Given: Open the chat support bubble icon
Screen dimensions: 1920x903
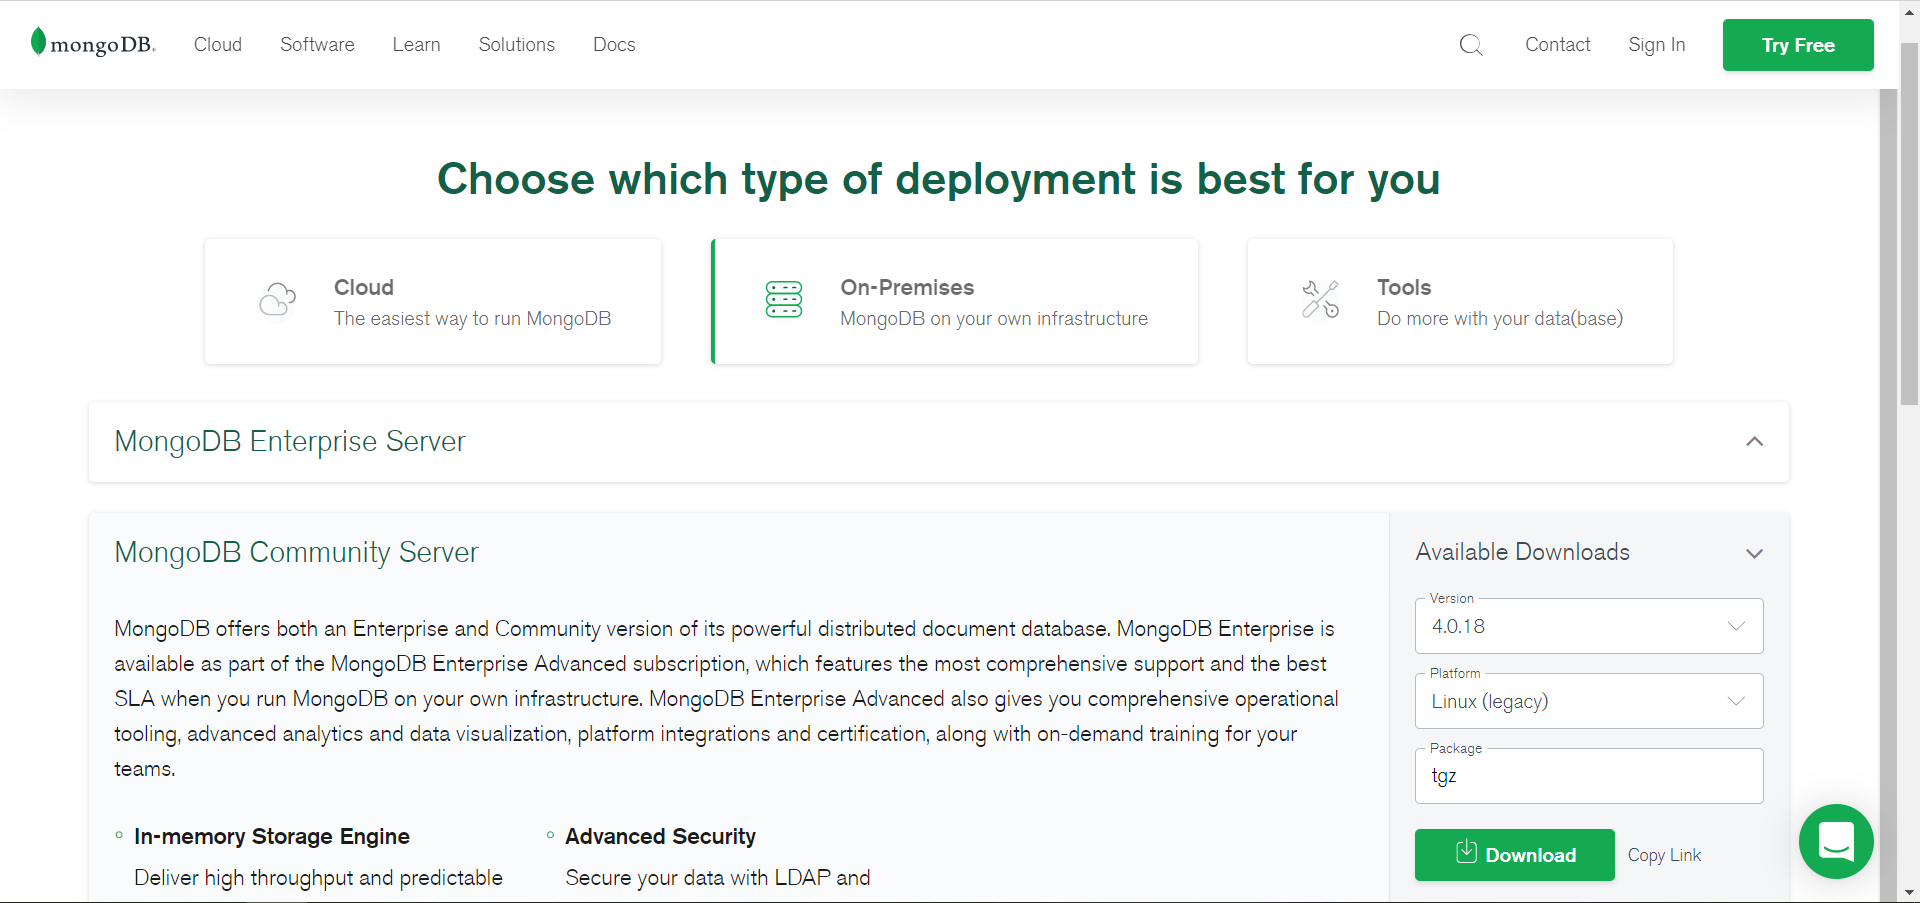Looking at the screenshot, I should [x=1836, y=841].
